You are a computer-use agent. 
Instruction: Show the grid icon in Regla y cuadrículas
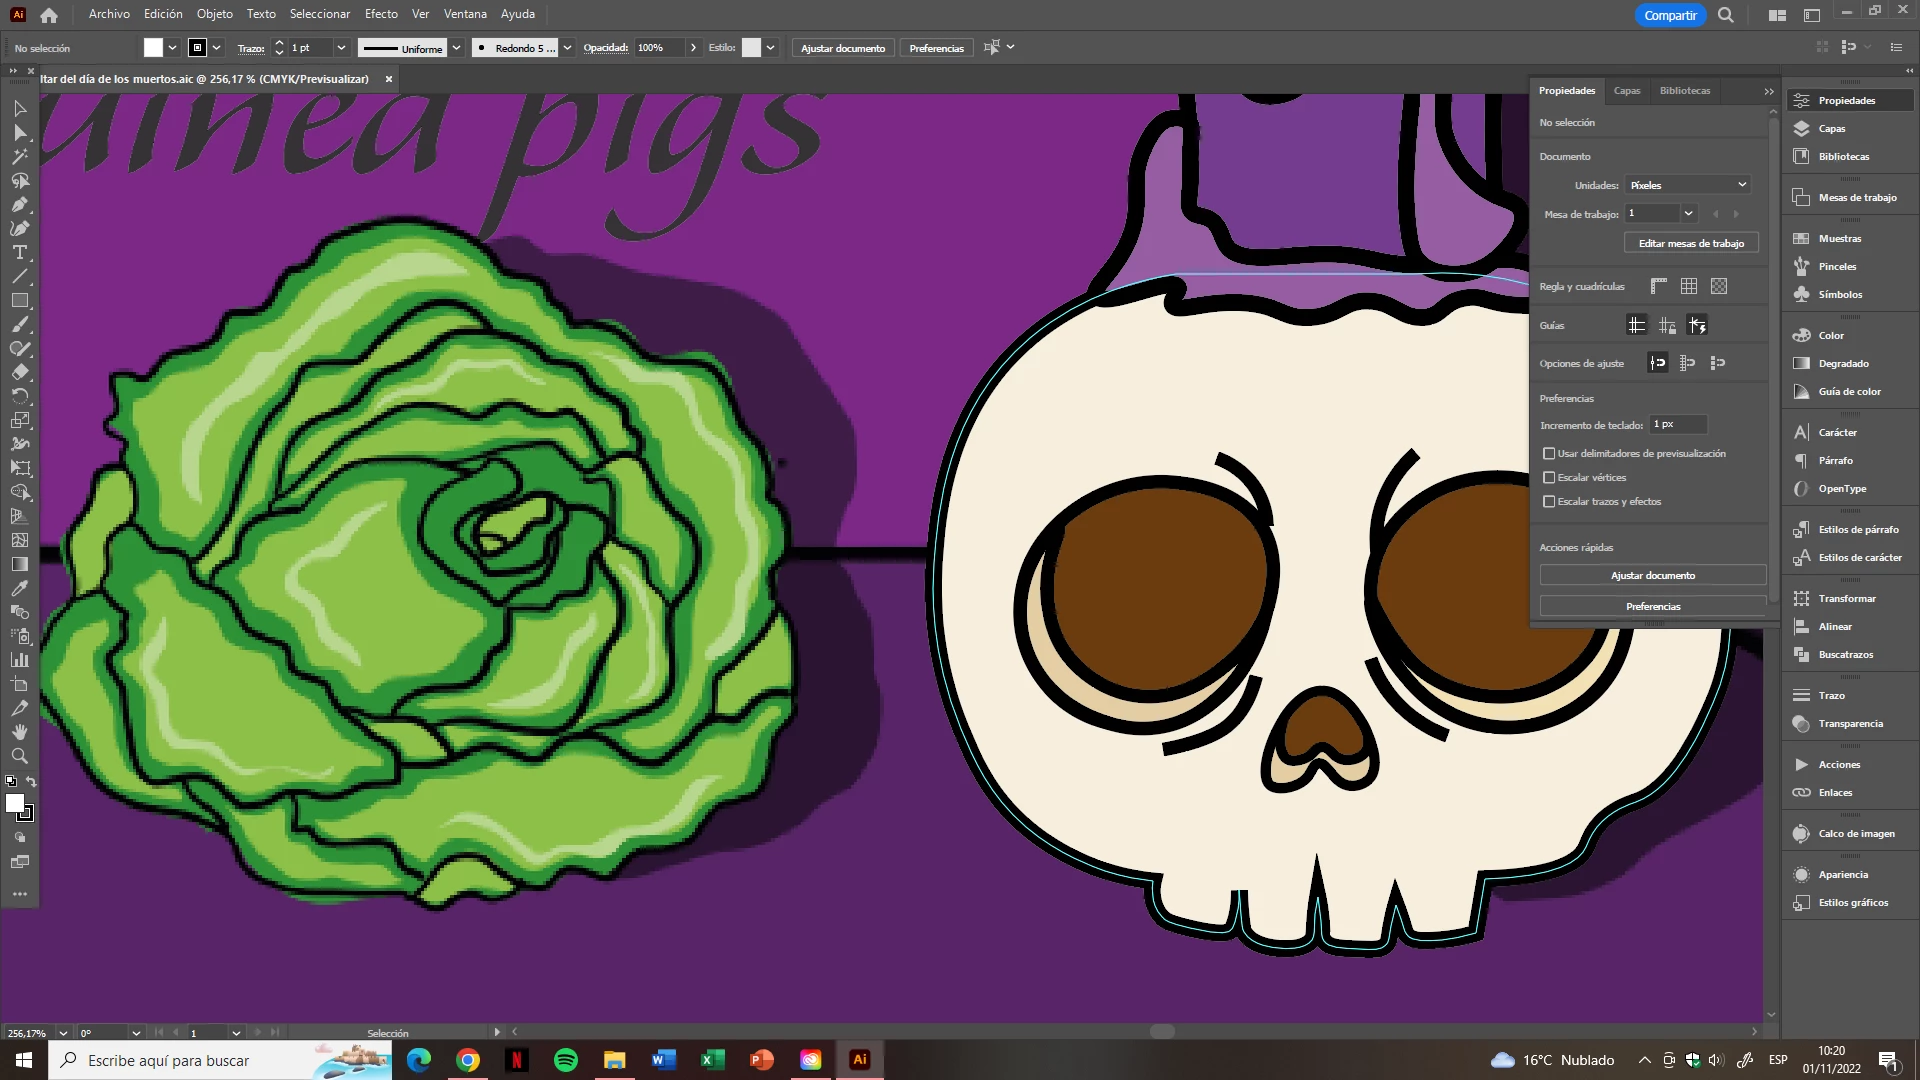[x=1689, y=286]
